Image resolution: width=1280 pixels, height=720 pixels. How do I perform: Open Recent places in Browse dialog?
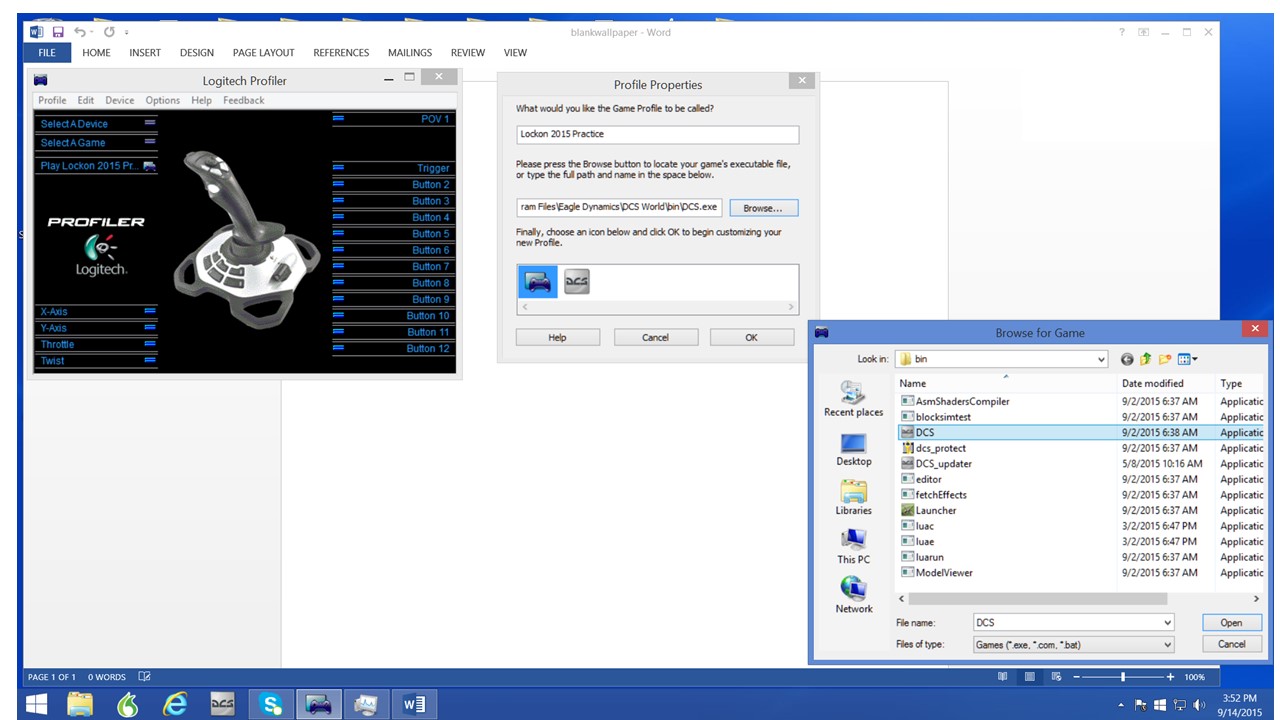pyautogui.click(x=853, y=399)
